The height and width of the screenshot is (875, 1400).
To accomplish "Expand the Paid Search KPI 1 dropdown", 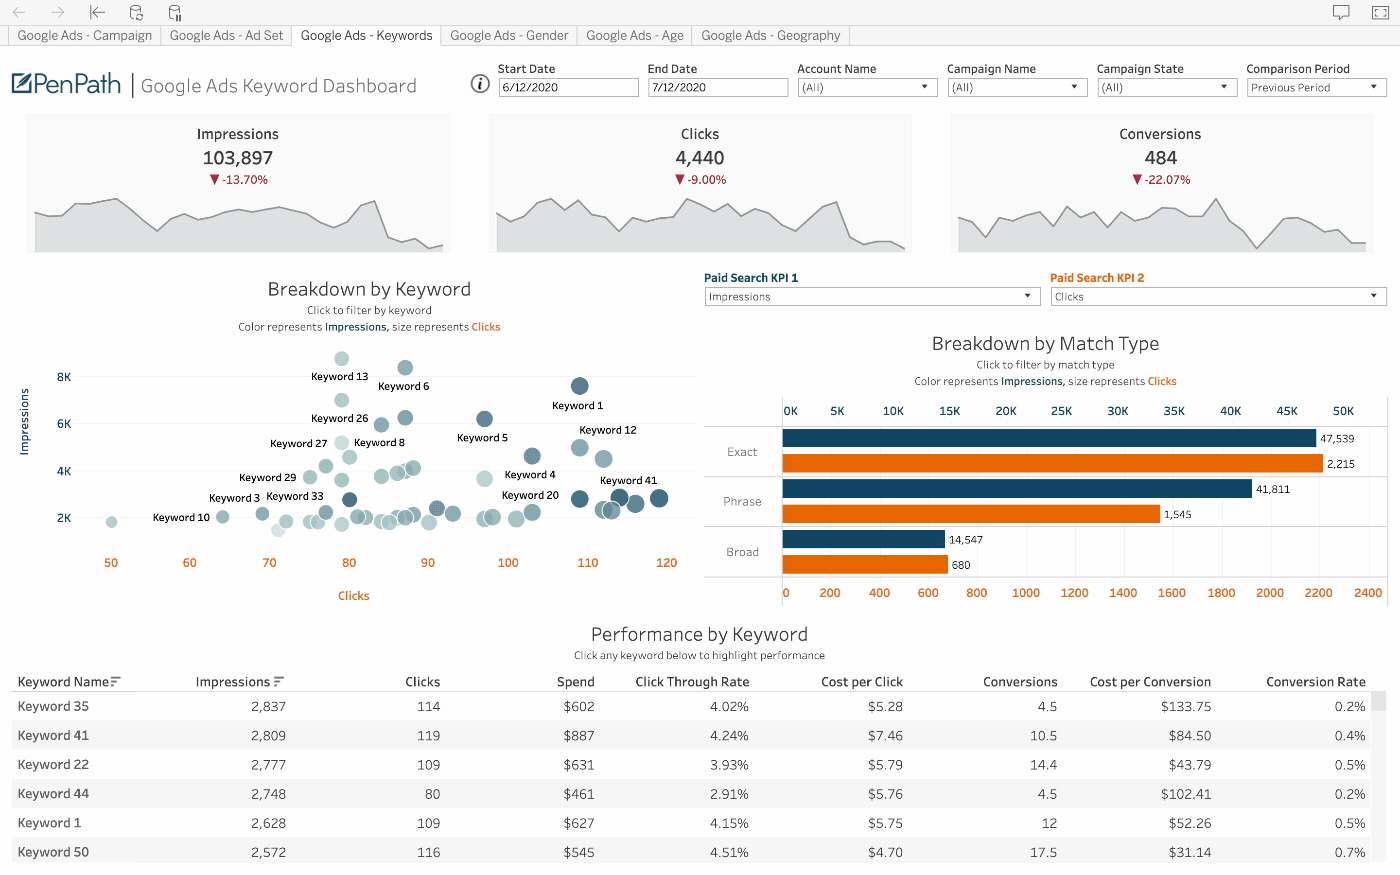I will [872, 297].
